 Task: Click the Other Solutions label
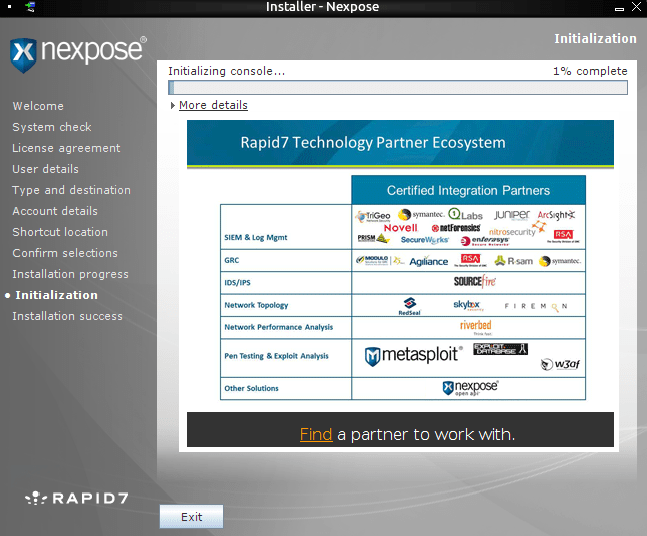(251, 388)
